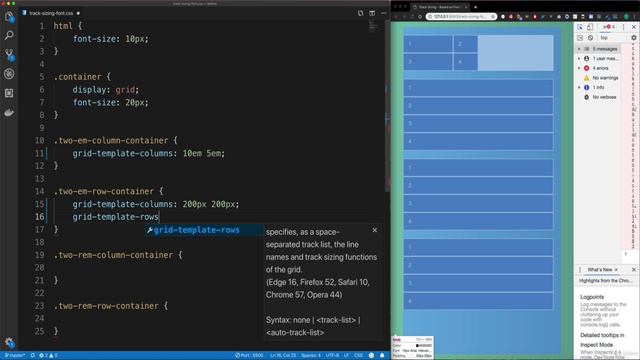Image resolution: width=640 pixels, height=360 pixels.
Task: Click the Port 5500 Live Server status item
Action: tap(249, 356)
